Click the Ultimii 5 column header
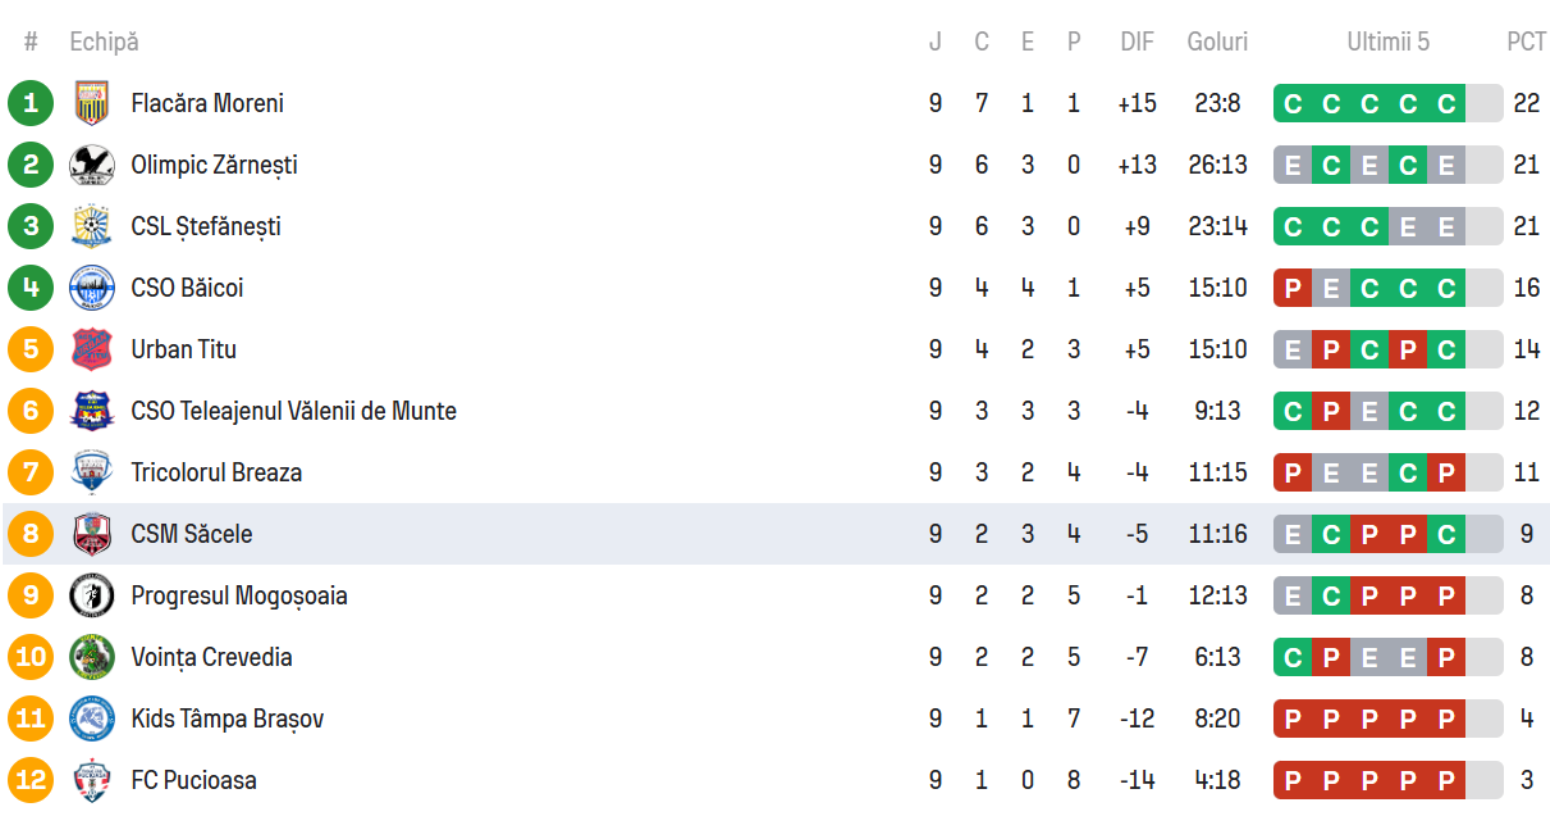Viewport: 1550px width, 825px height. pos(1387,42)
